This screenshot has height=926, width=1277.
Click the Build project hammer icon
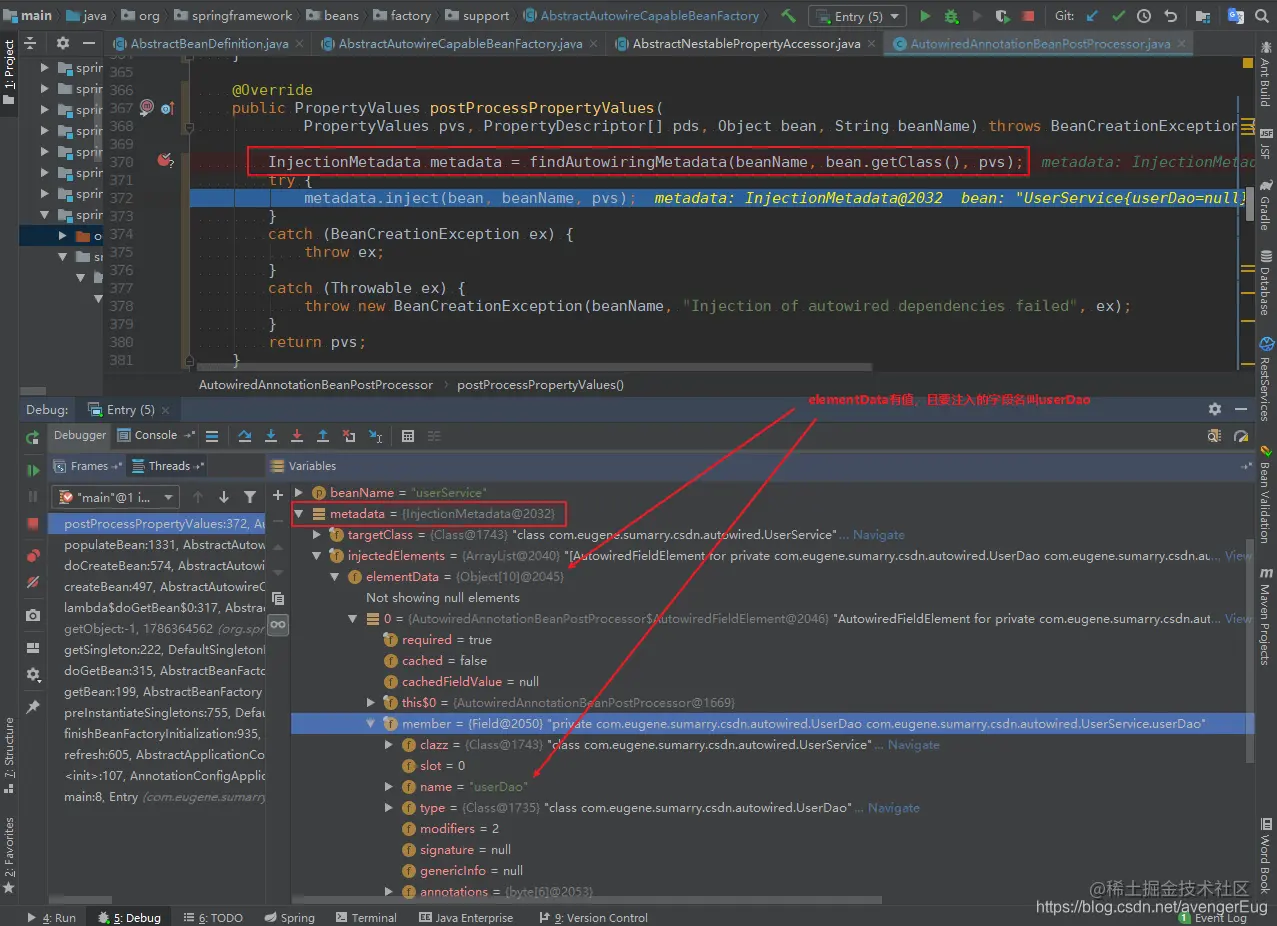click(789, 16)
